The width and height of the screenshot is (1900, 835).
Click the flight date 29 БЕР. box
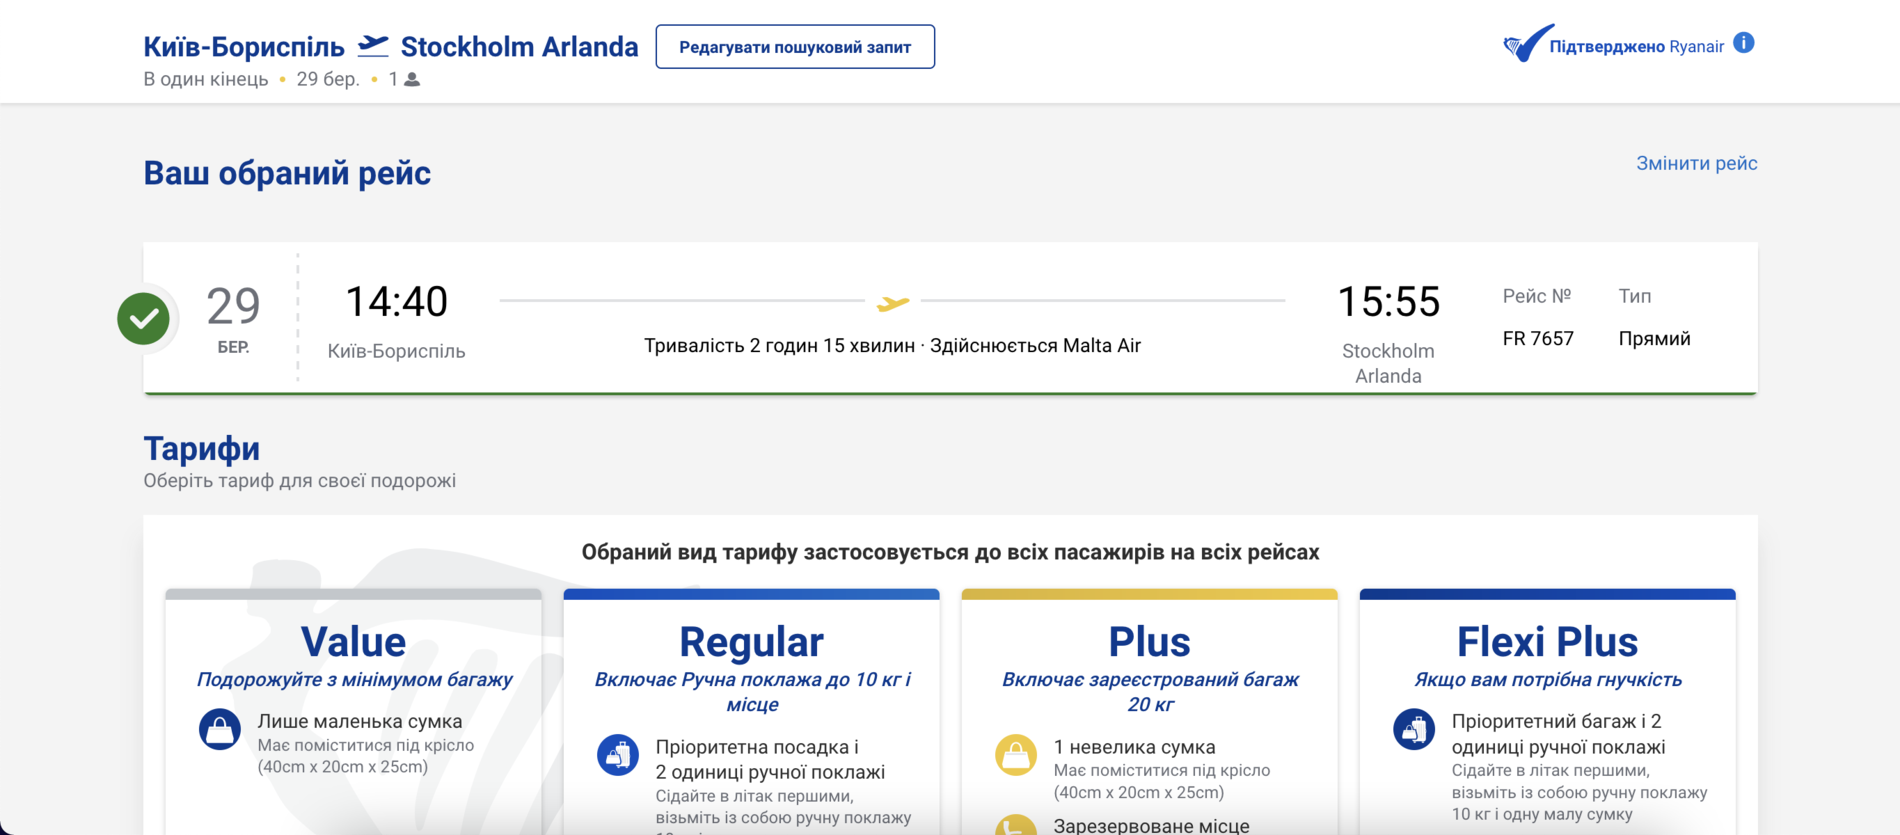click(233, 319)
